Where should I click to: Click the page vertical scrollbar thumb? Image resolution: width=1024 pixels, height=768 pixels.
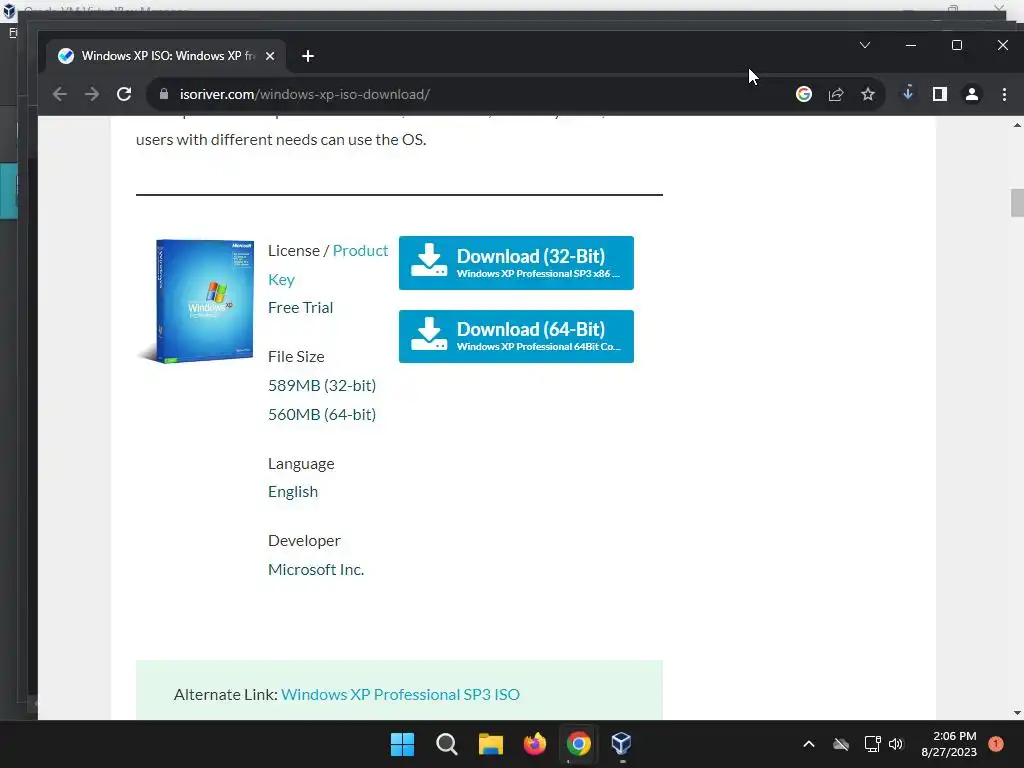click(1017, 202)
